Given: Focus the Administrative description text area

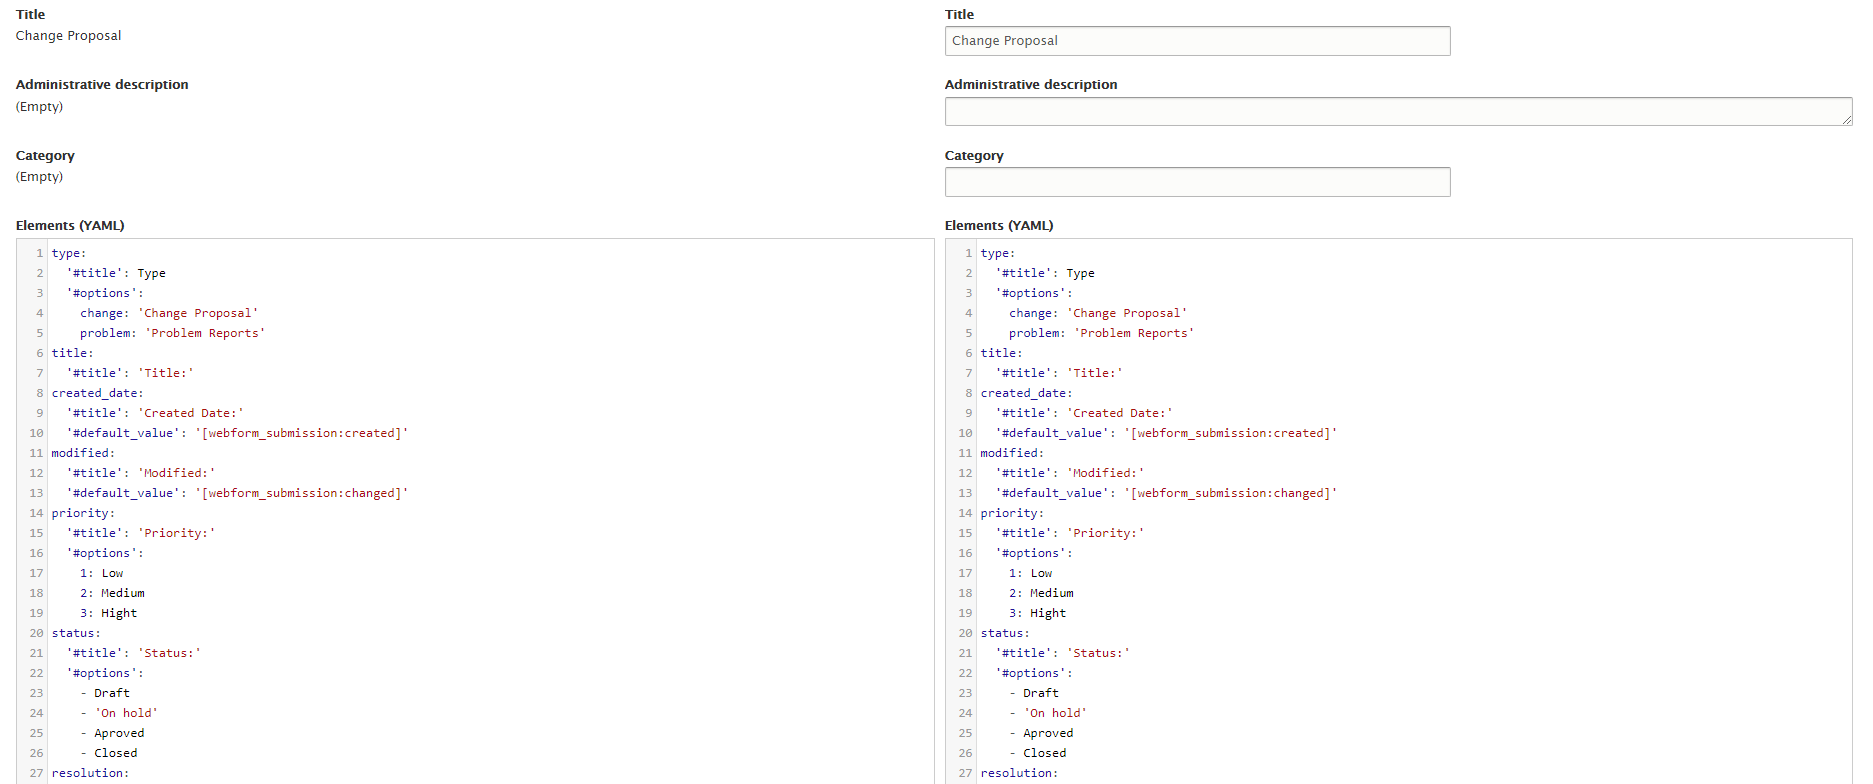Looking at the screenshot, I should [x=1398, y=111].
